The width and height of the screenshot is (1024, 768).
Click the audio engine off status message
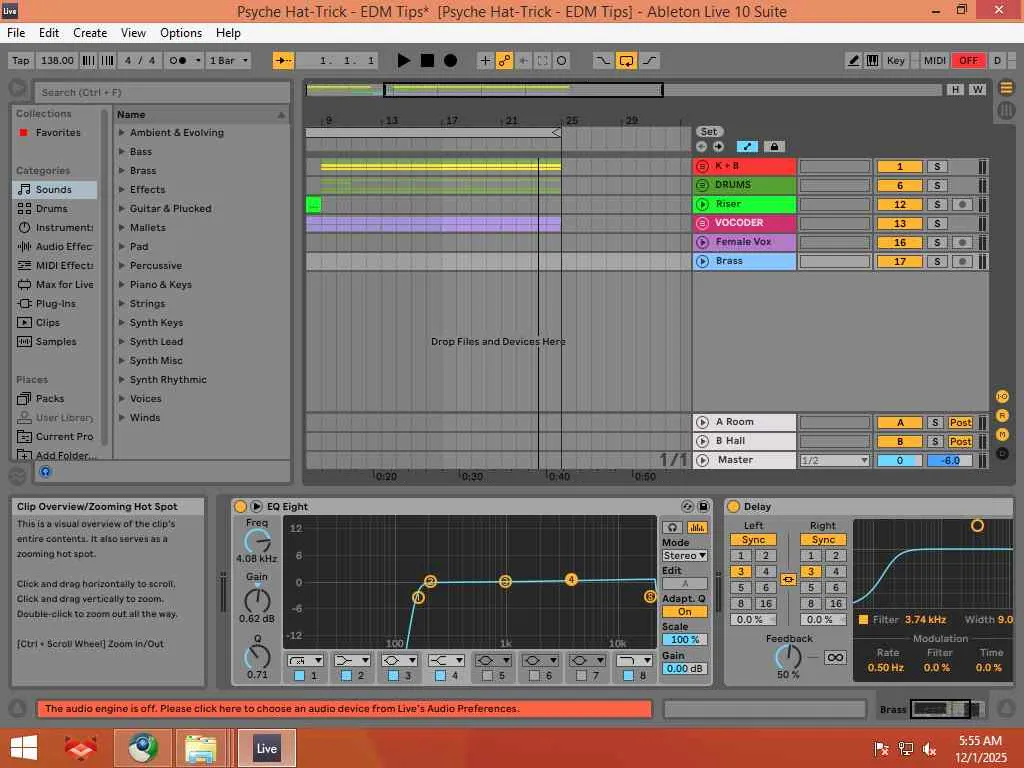coord(345,709)
